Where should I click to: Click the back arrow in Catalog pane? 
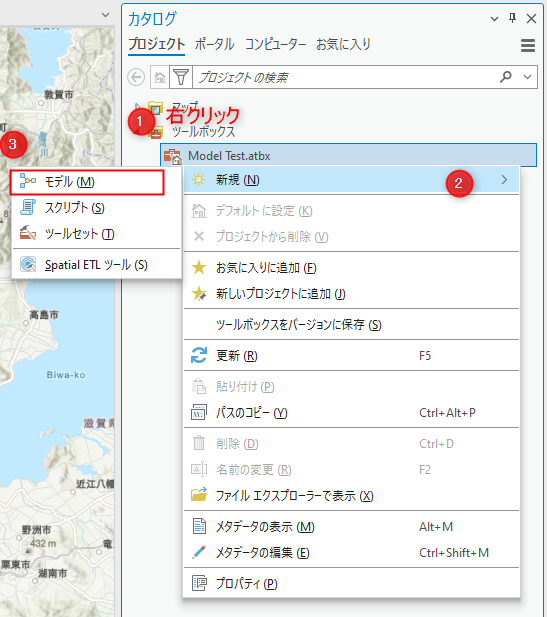[x=136, y=77]
